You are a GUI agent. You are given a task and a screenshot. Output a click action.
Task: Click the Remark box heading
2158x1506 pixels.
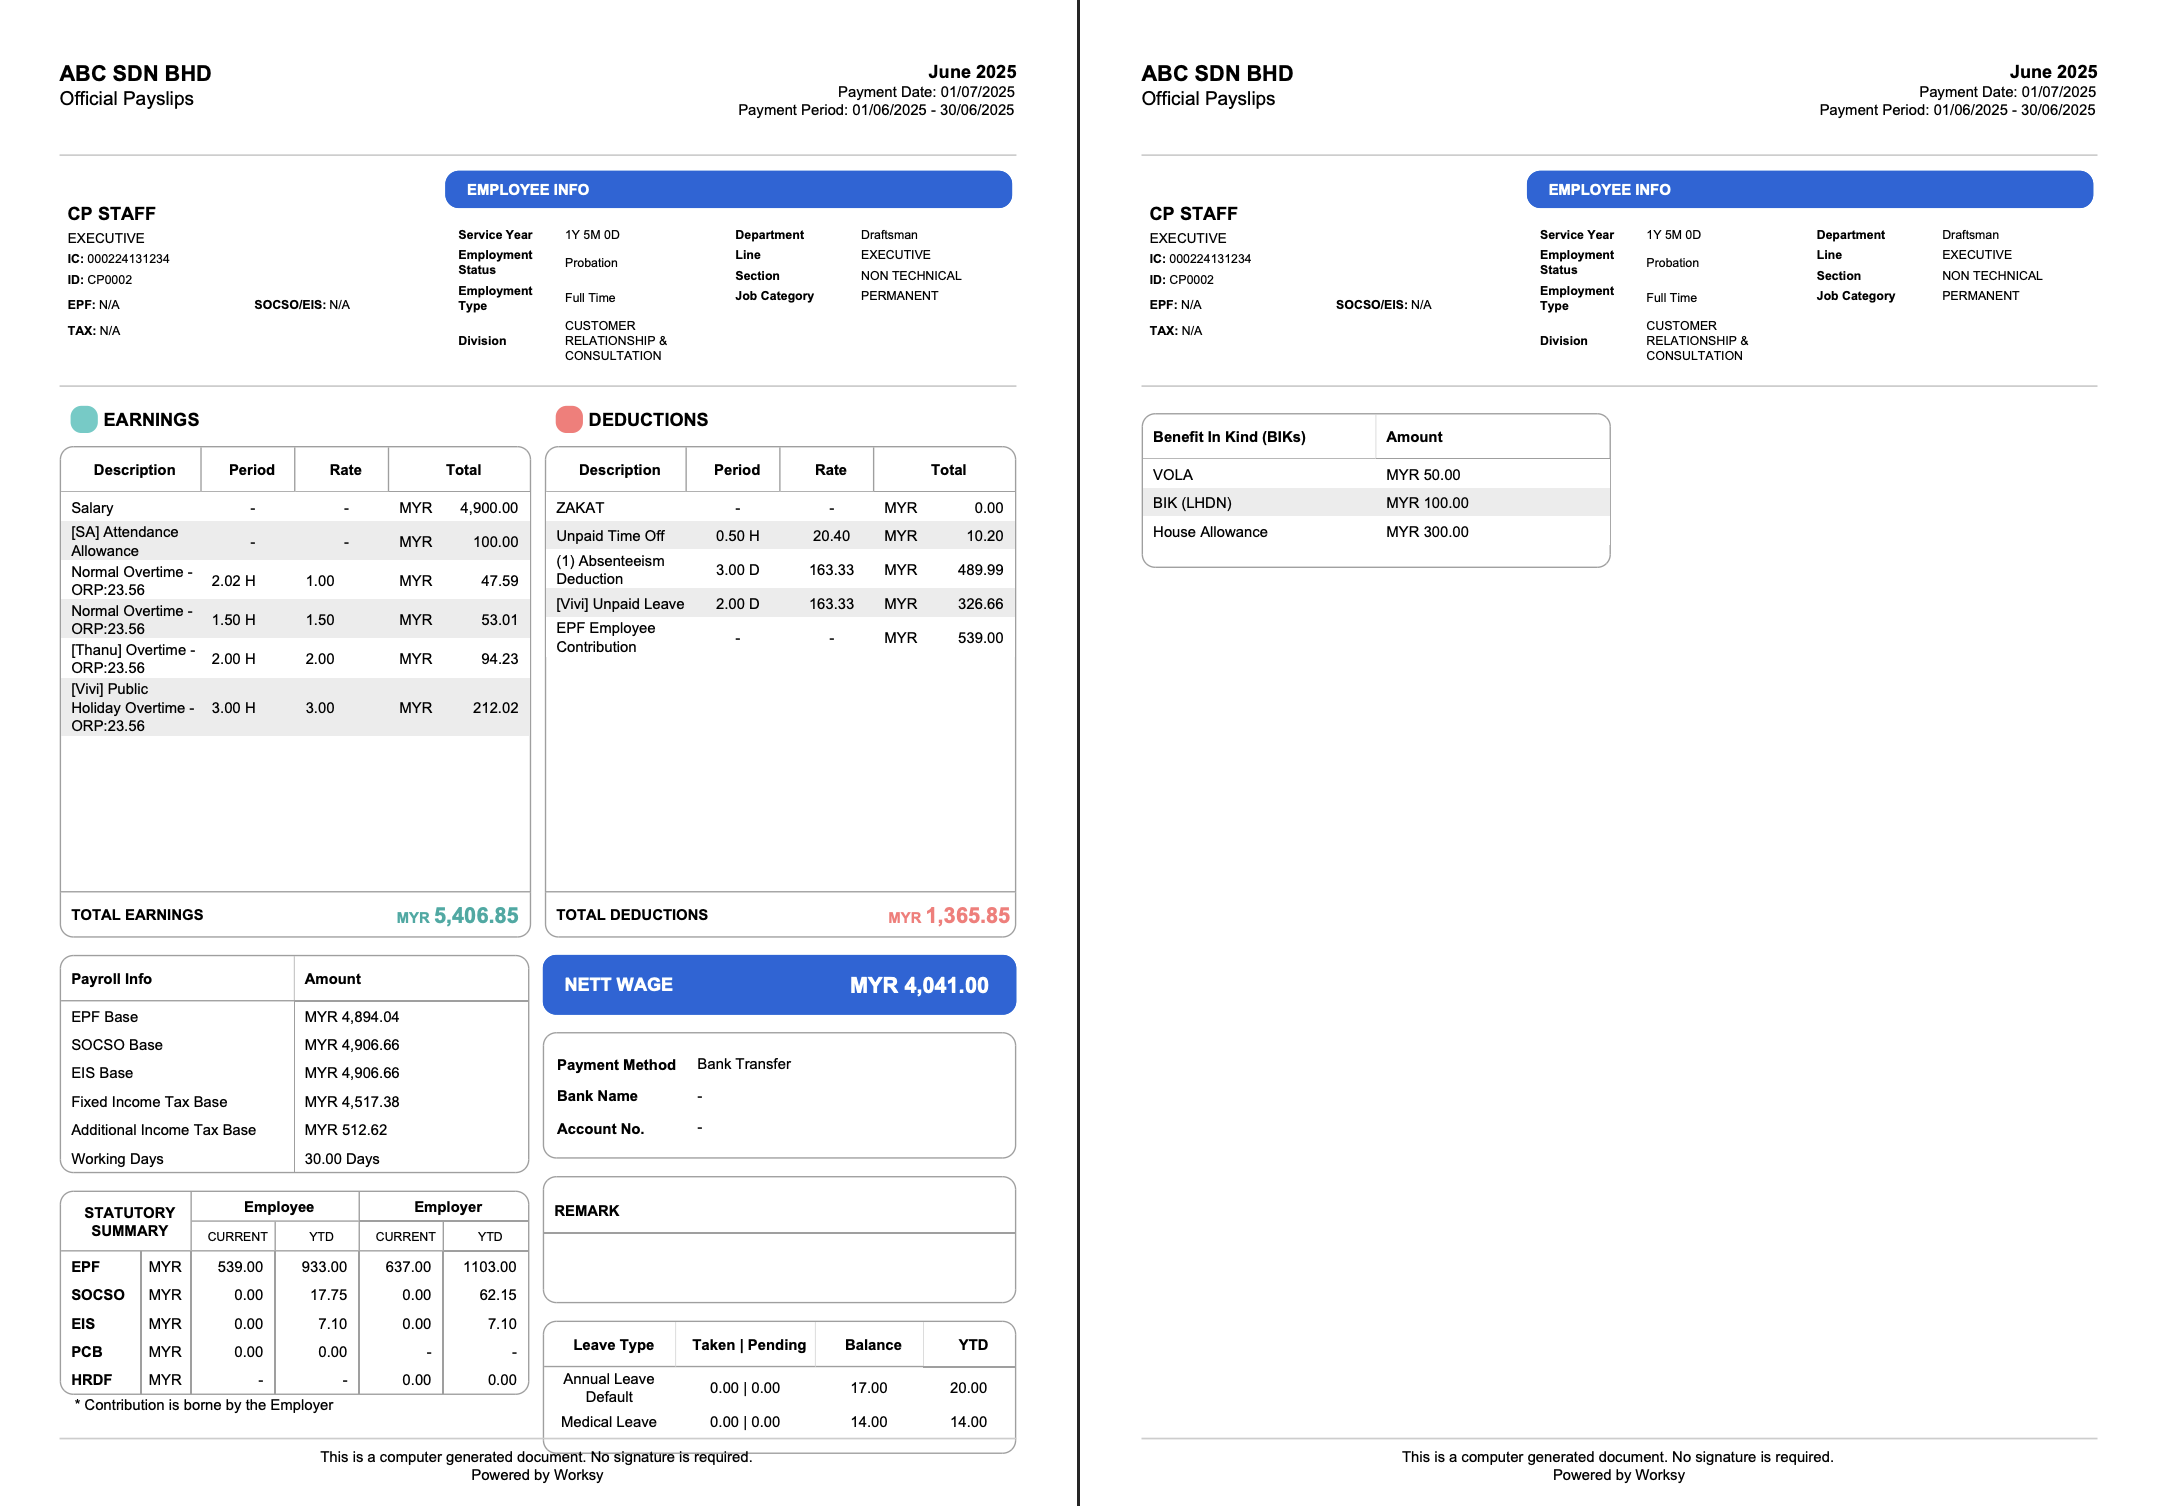(587, 1211)
